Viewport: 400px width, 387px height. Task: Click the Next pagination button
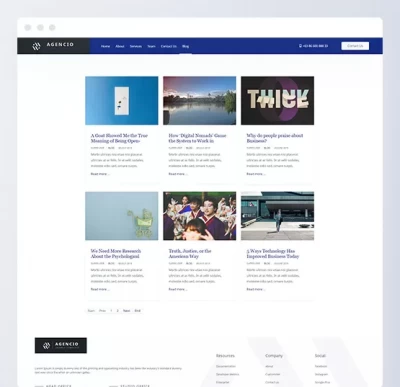(126, 311)
